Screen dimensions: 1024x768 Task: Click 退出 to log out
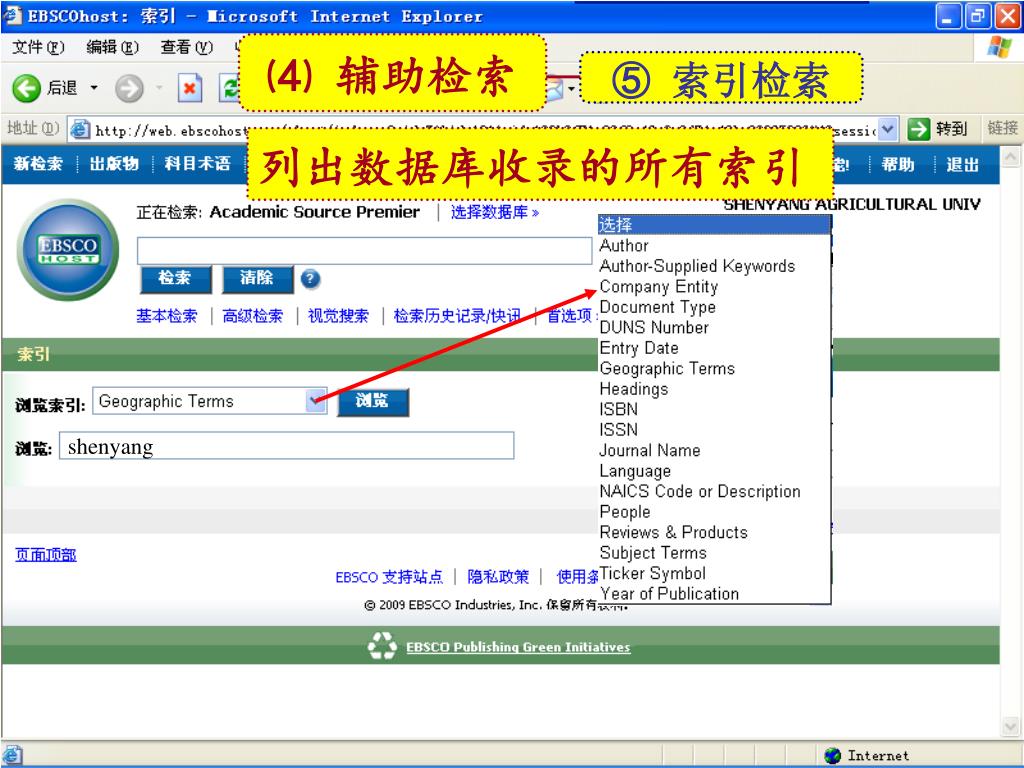pos(963,164)
